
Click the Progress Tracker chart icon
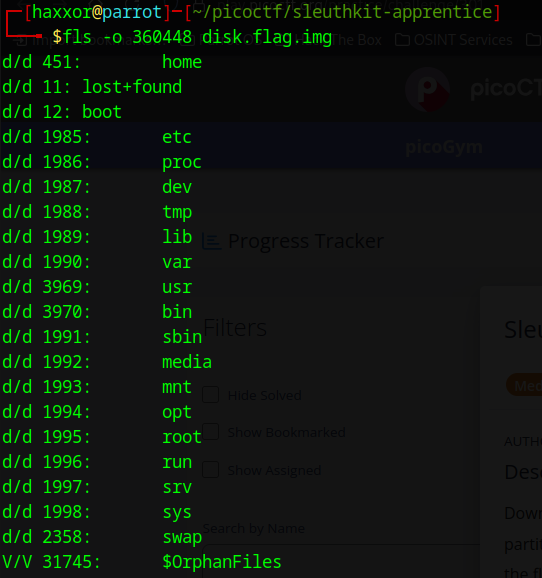coord(212,242)
